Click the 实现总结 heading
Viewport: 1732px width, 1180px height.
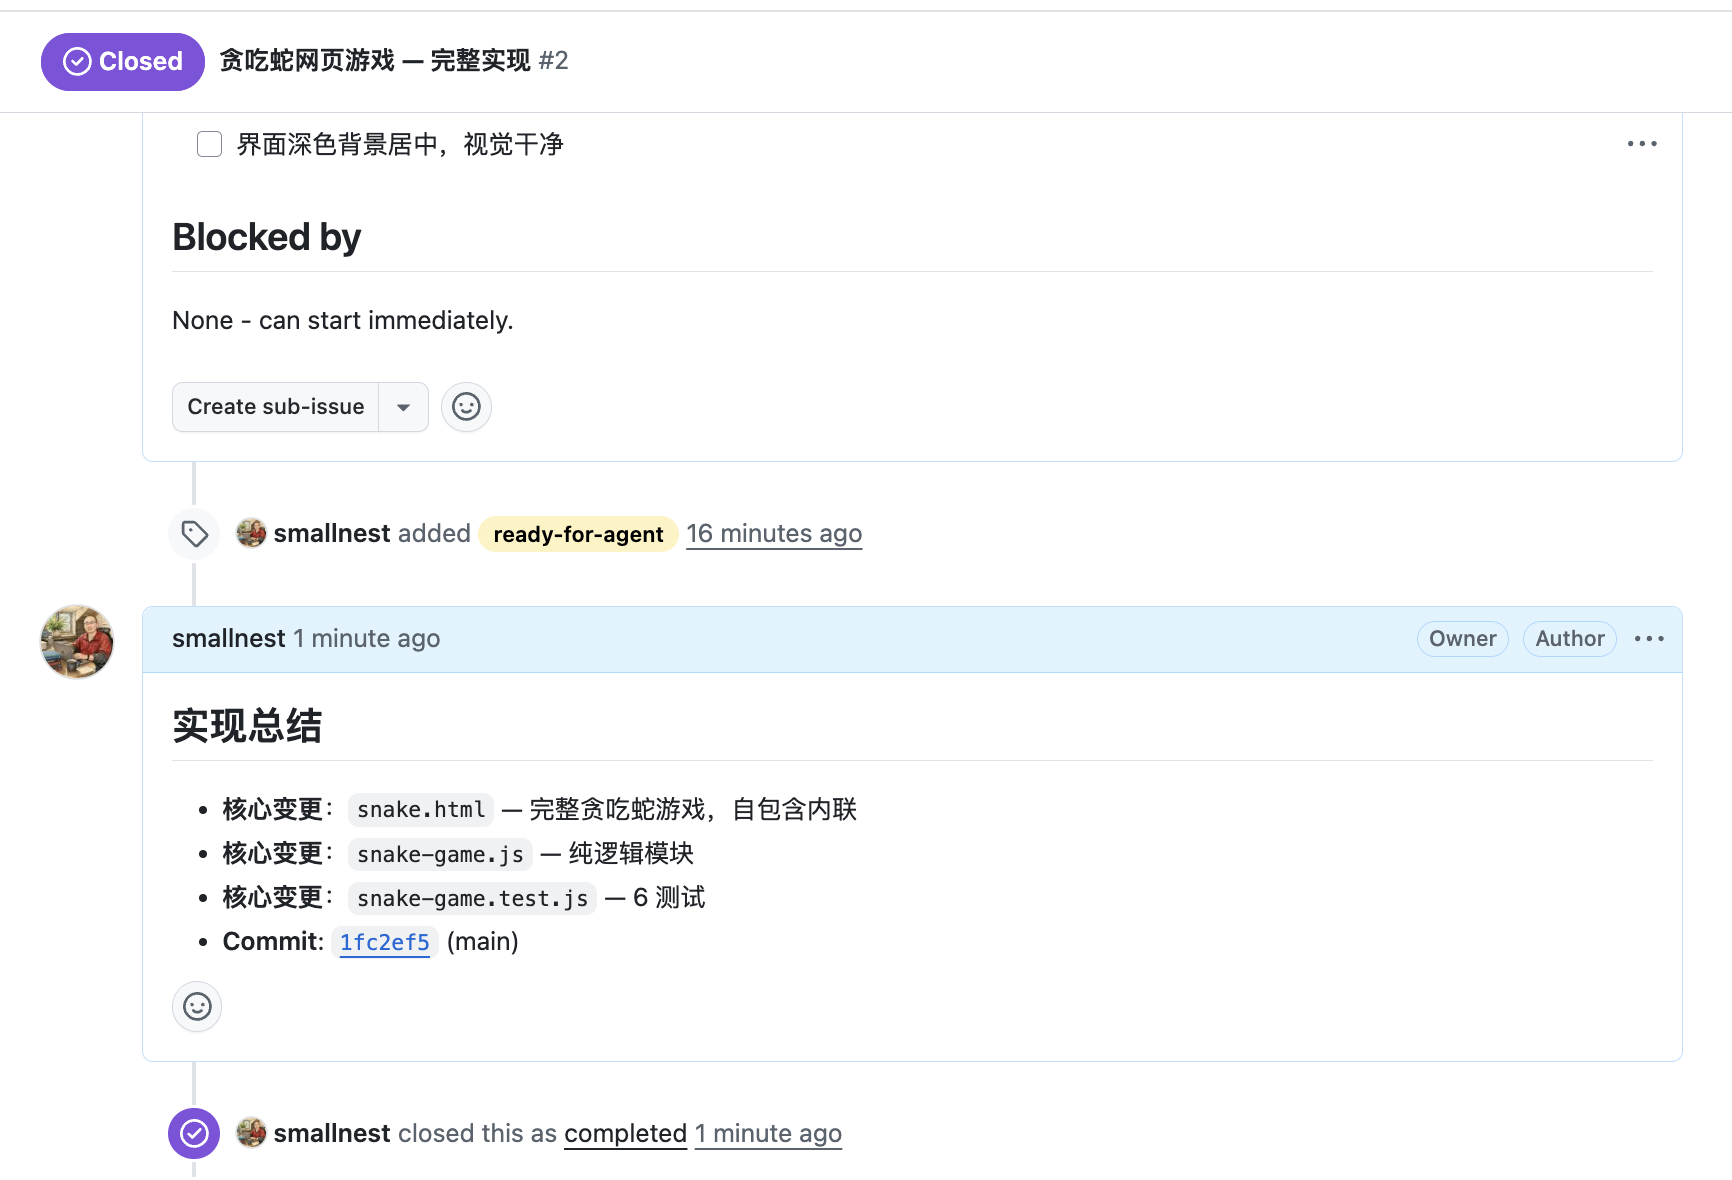(x=247, y=726)
